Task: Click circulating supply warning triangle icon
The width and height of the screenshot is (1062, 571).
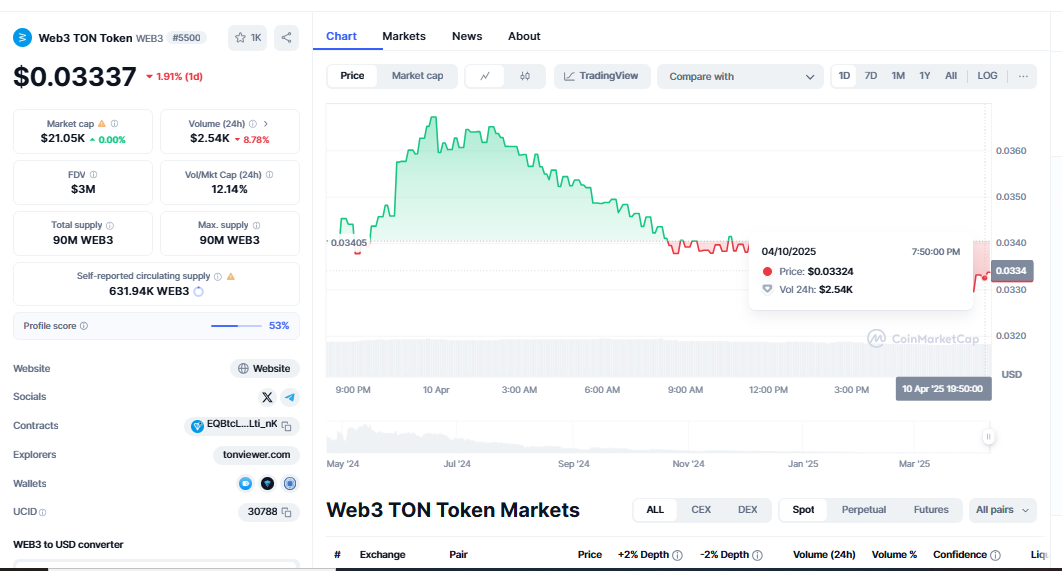Action: pos(231,276)
